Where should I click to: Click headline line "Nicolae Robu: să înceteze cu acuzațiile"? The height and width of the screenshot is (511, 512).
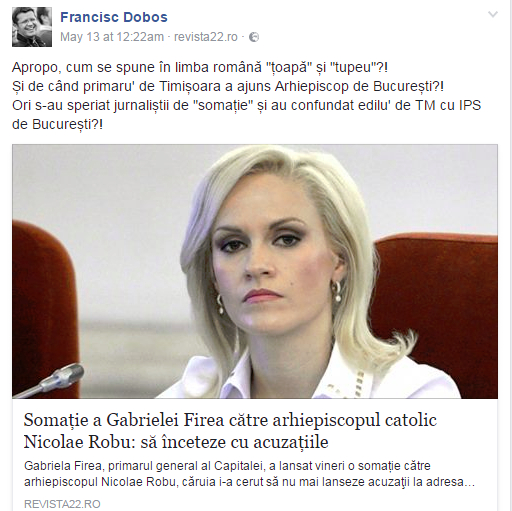[176, 442]
